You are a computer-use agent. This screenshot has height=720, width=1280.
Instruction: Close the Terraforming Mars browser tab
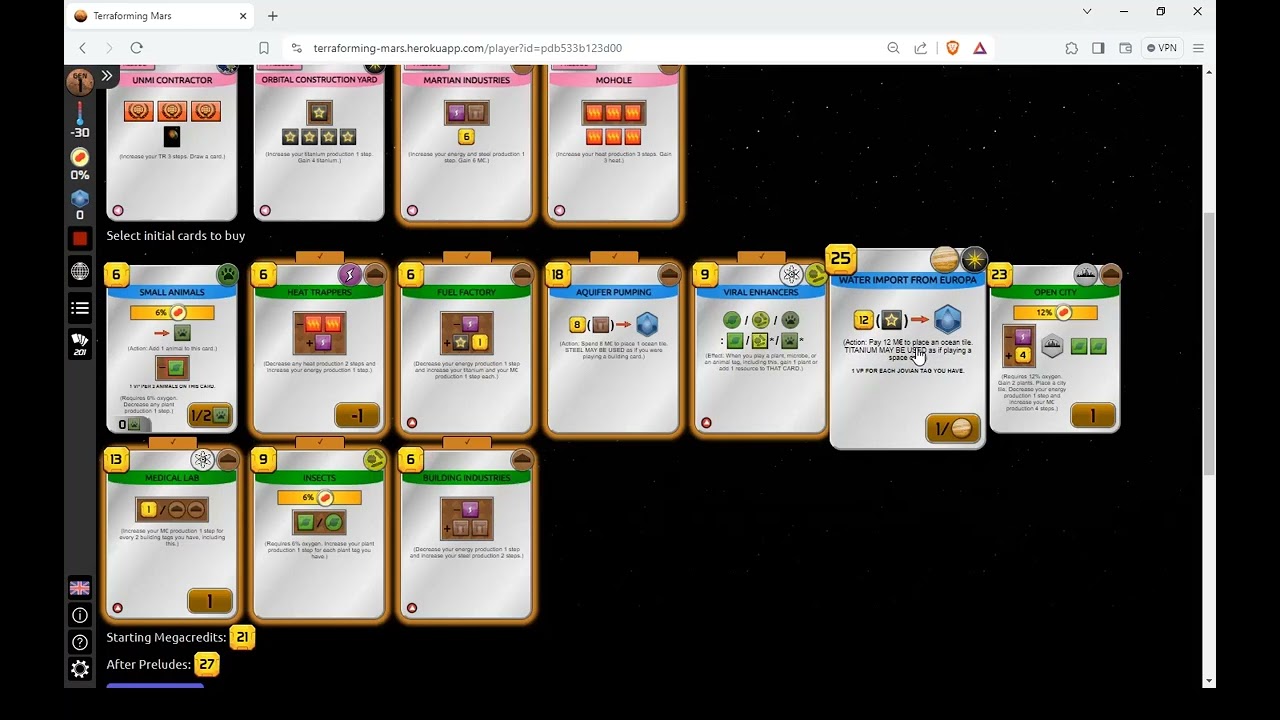[x=243, y=16]
